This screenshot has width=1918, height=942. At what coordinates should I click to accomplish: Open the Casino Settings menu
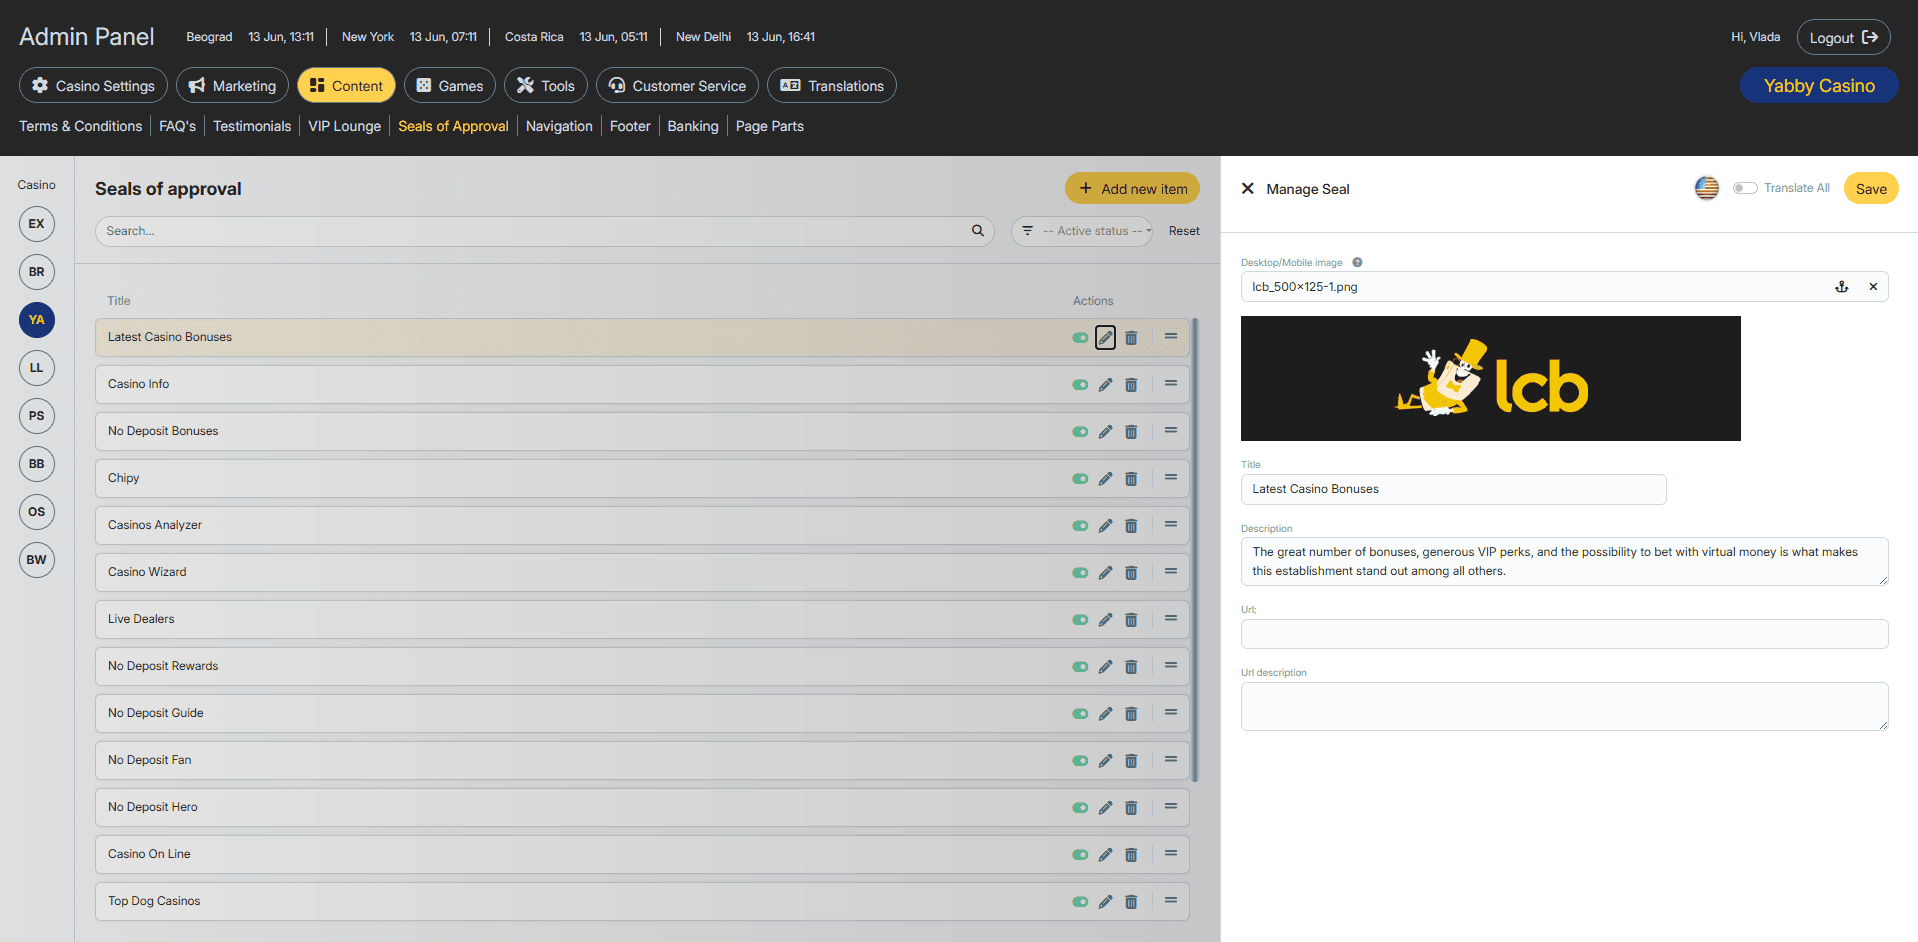(93, 86)
